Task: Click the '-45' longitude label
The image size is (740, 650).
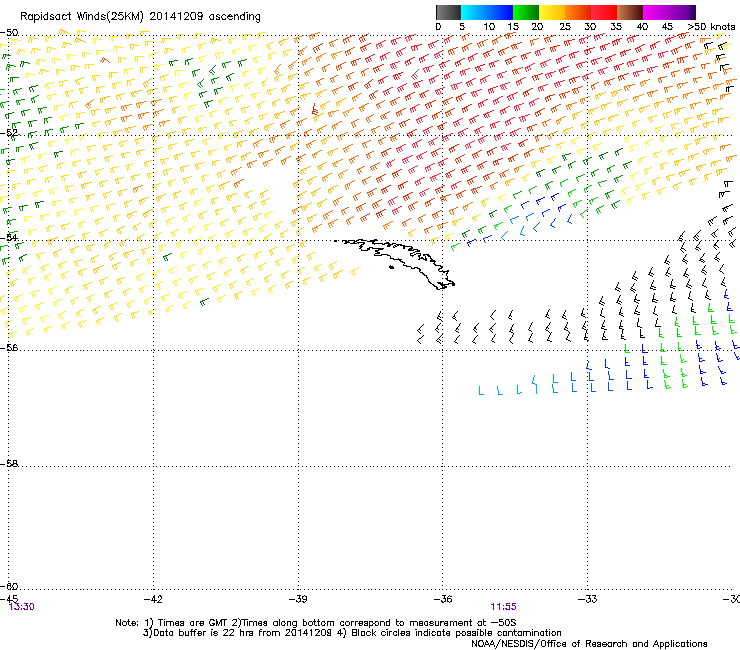Action: tap(9, 599)
